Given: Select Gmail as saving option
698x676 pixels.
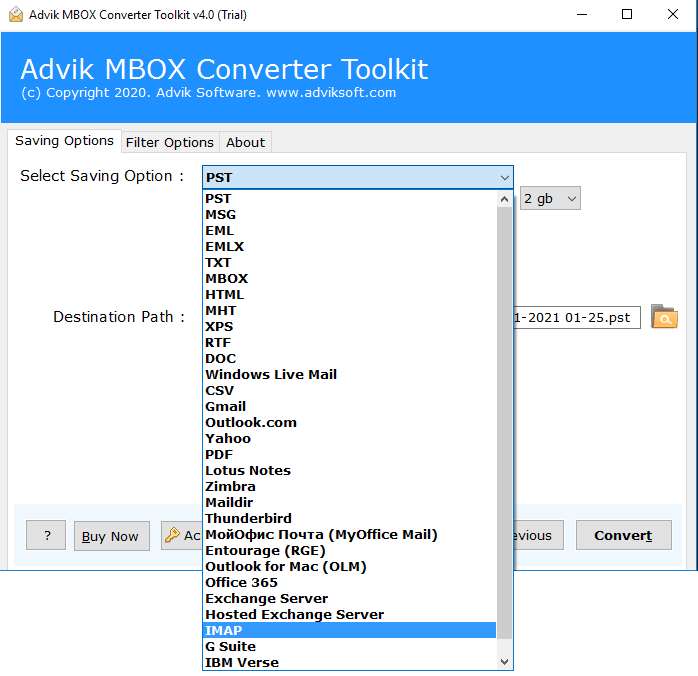Looking at the screenshot, I should (x=349, y=407).
